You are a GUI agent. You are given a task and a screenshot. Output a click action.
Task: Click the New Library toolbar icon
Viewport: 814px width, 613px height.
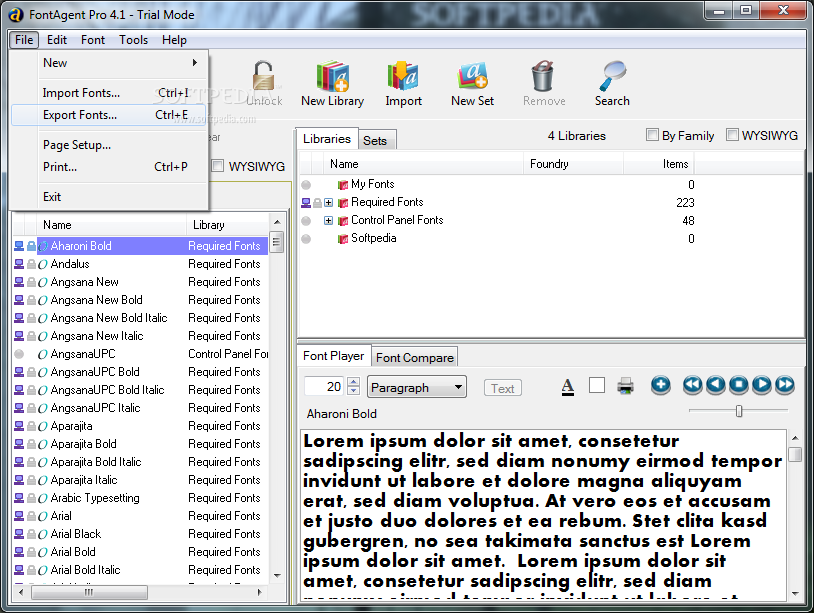(x=332, y=76)
